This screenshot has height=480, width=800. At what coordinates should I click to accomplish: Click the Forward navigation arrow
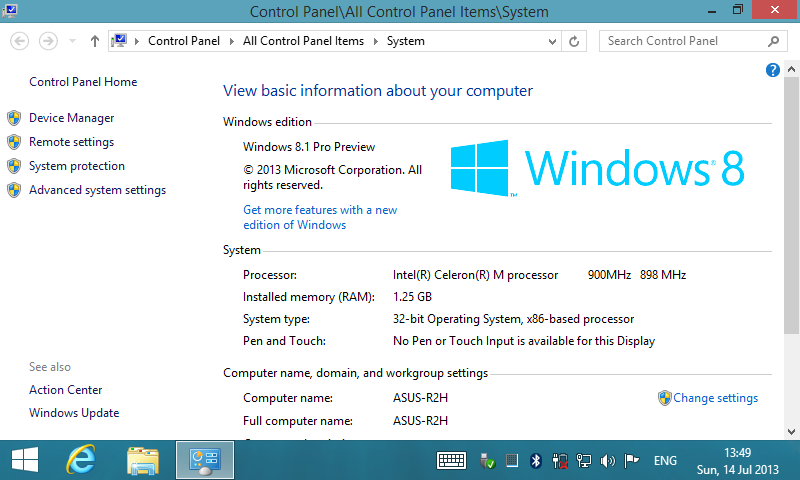pos(48,41)
